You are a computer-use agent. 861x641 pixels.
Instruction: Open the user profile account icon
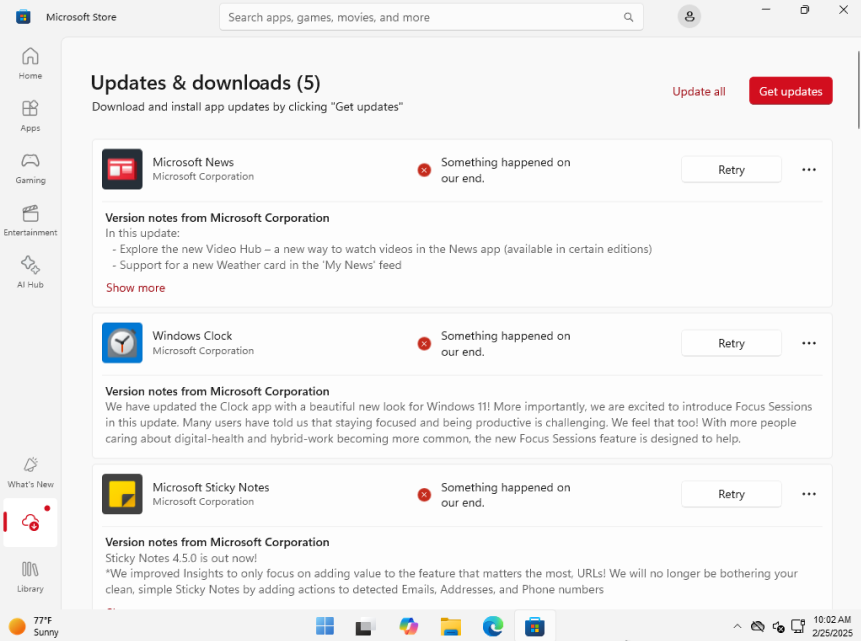click(x=689, y=16)
